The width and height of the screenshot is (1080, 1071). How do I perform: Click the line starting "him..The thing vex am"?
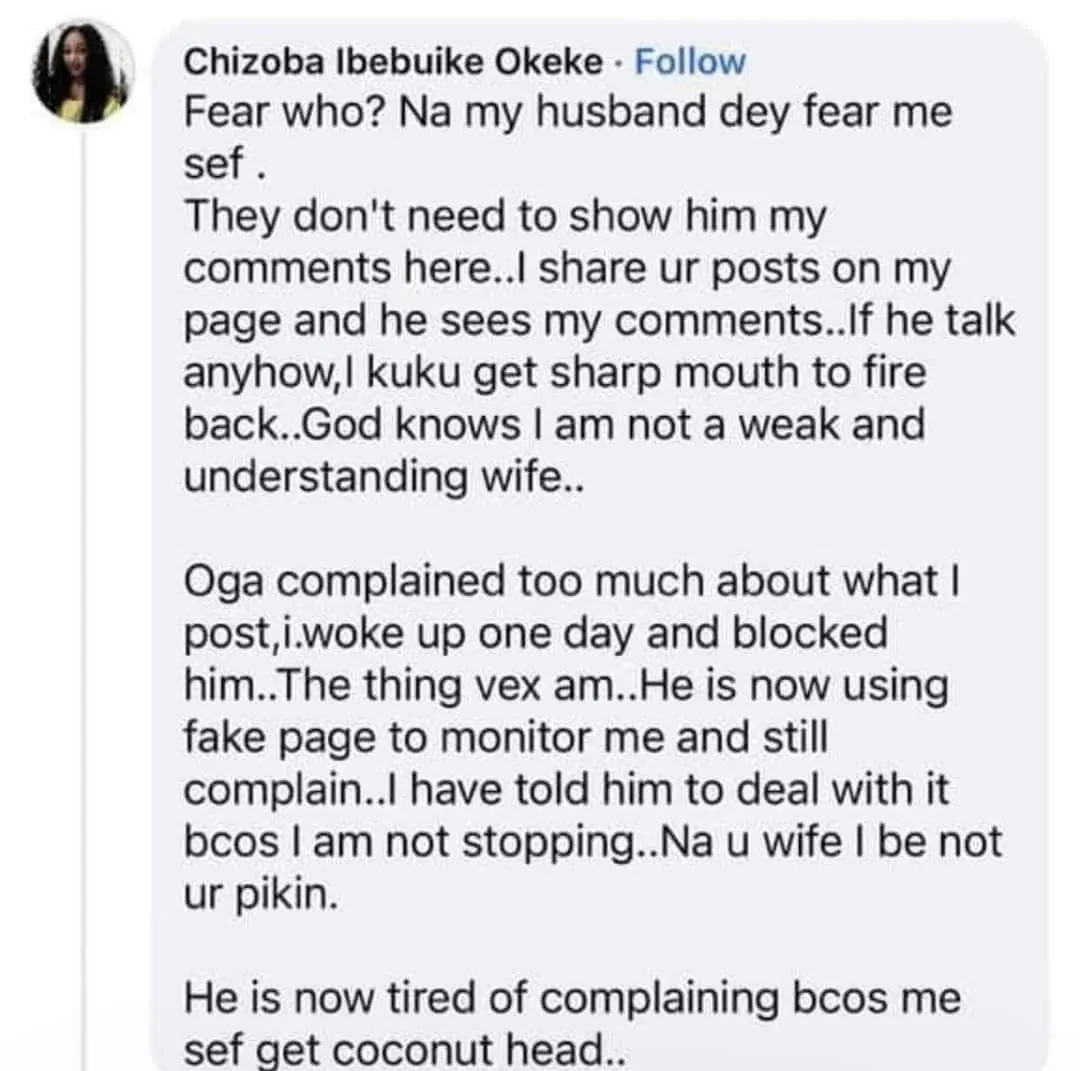tap(566, 686)
